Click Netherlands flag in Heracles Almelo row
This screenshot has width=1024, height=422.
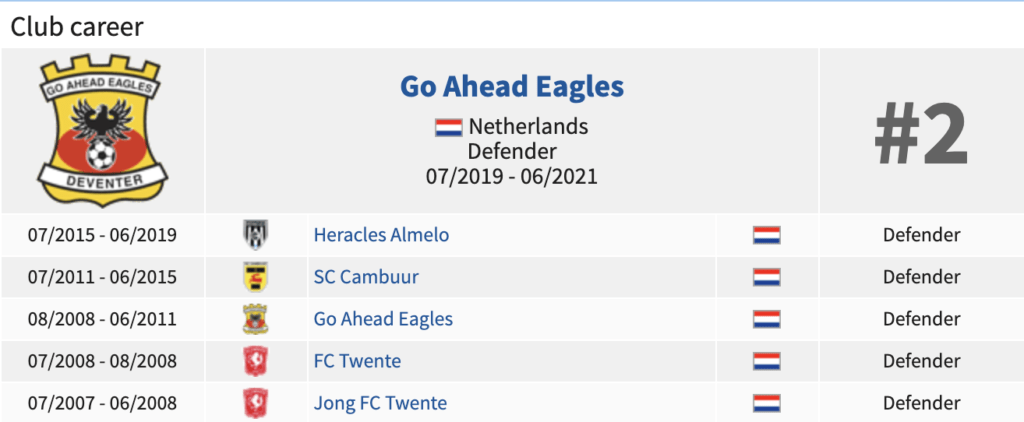767,235
